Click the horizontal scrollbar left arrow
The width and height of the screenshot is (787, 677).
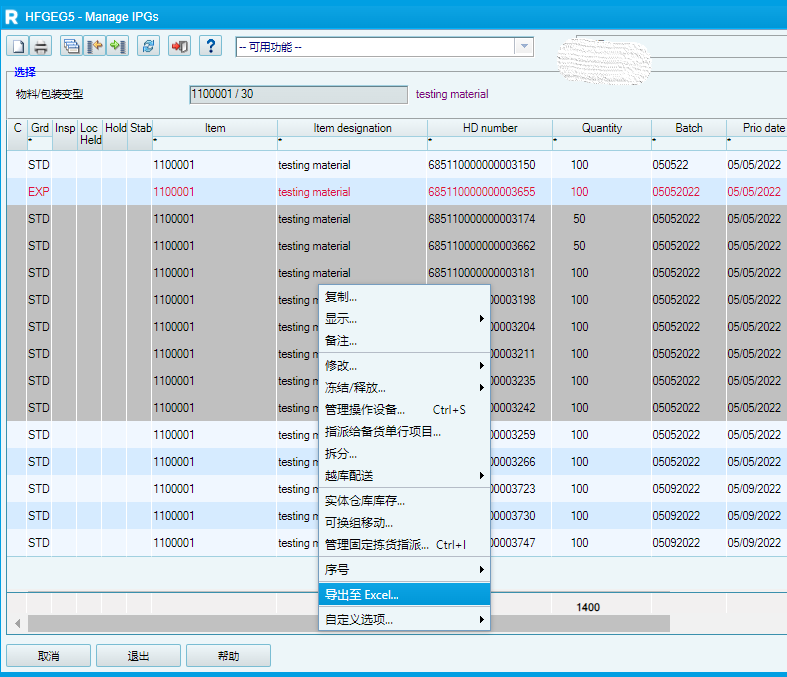(18, 623)
